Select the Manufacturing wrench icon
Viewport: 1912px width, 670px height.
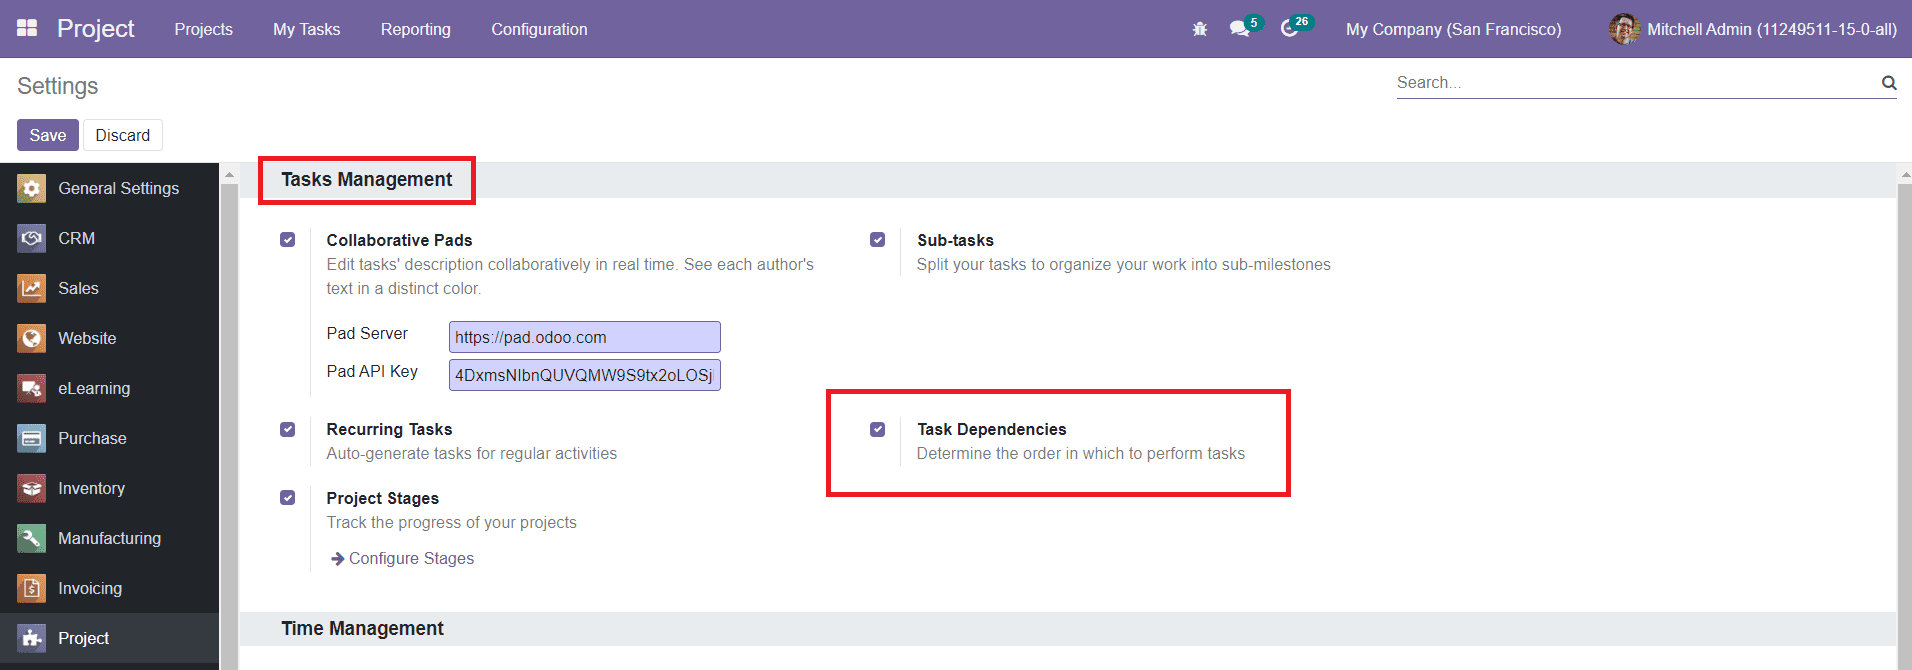pos(32,538)
